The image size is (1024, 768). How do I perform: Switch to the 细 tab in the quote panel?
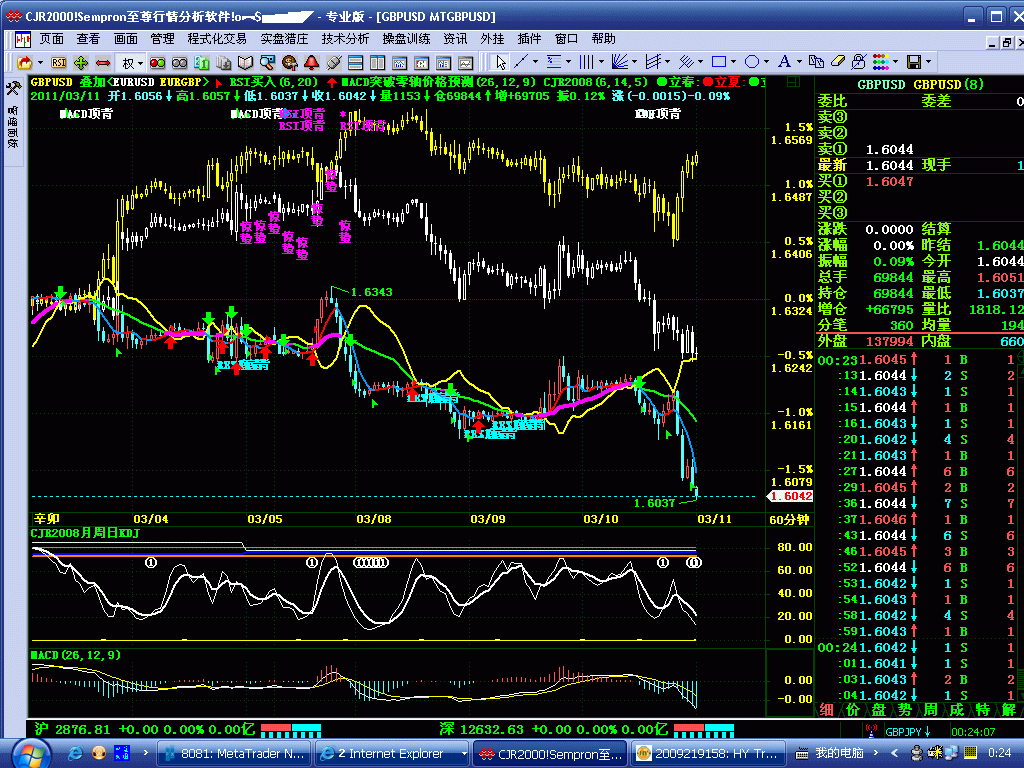click(827, 709)
